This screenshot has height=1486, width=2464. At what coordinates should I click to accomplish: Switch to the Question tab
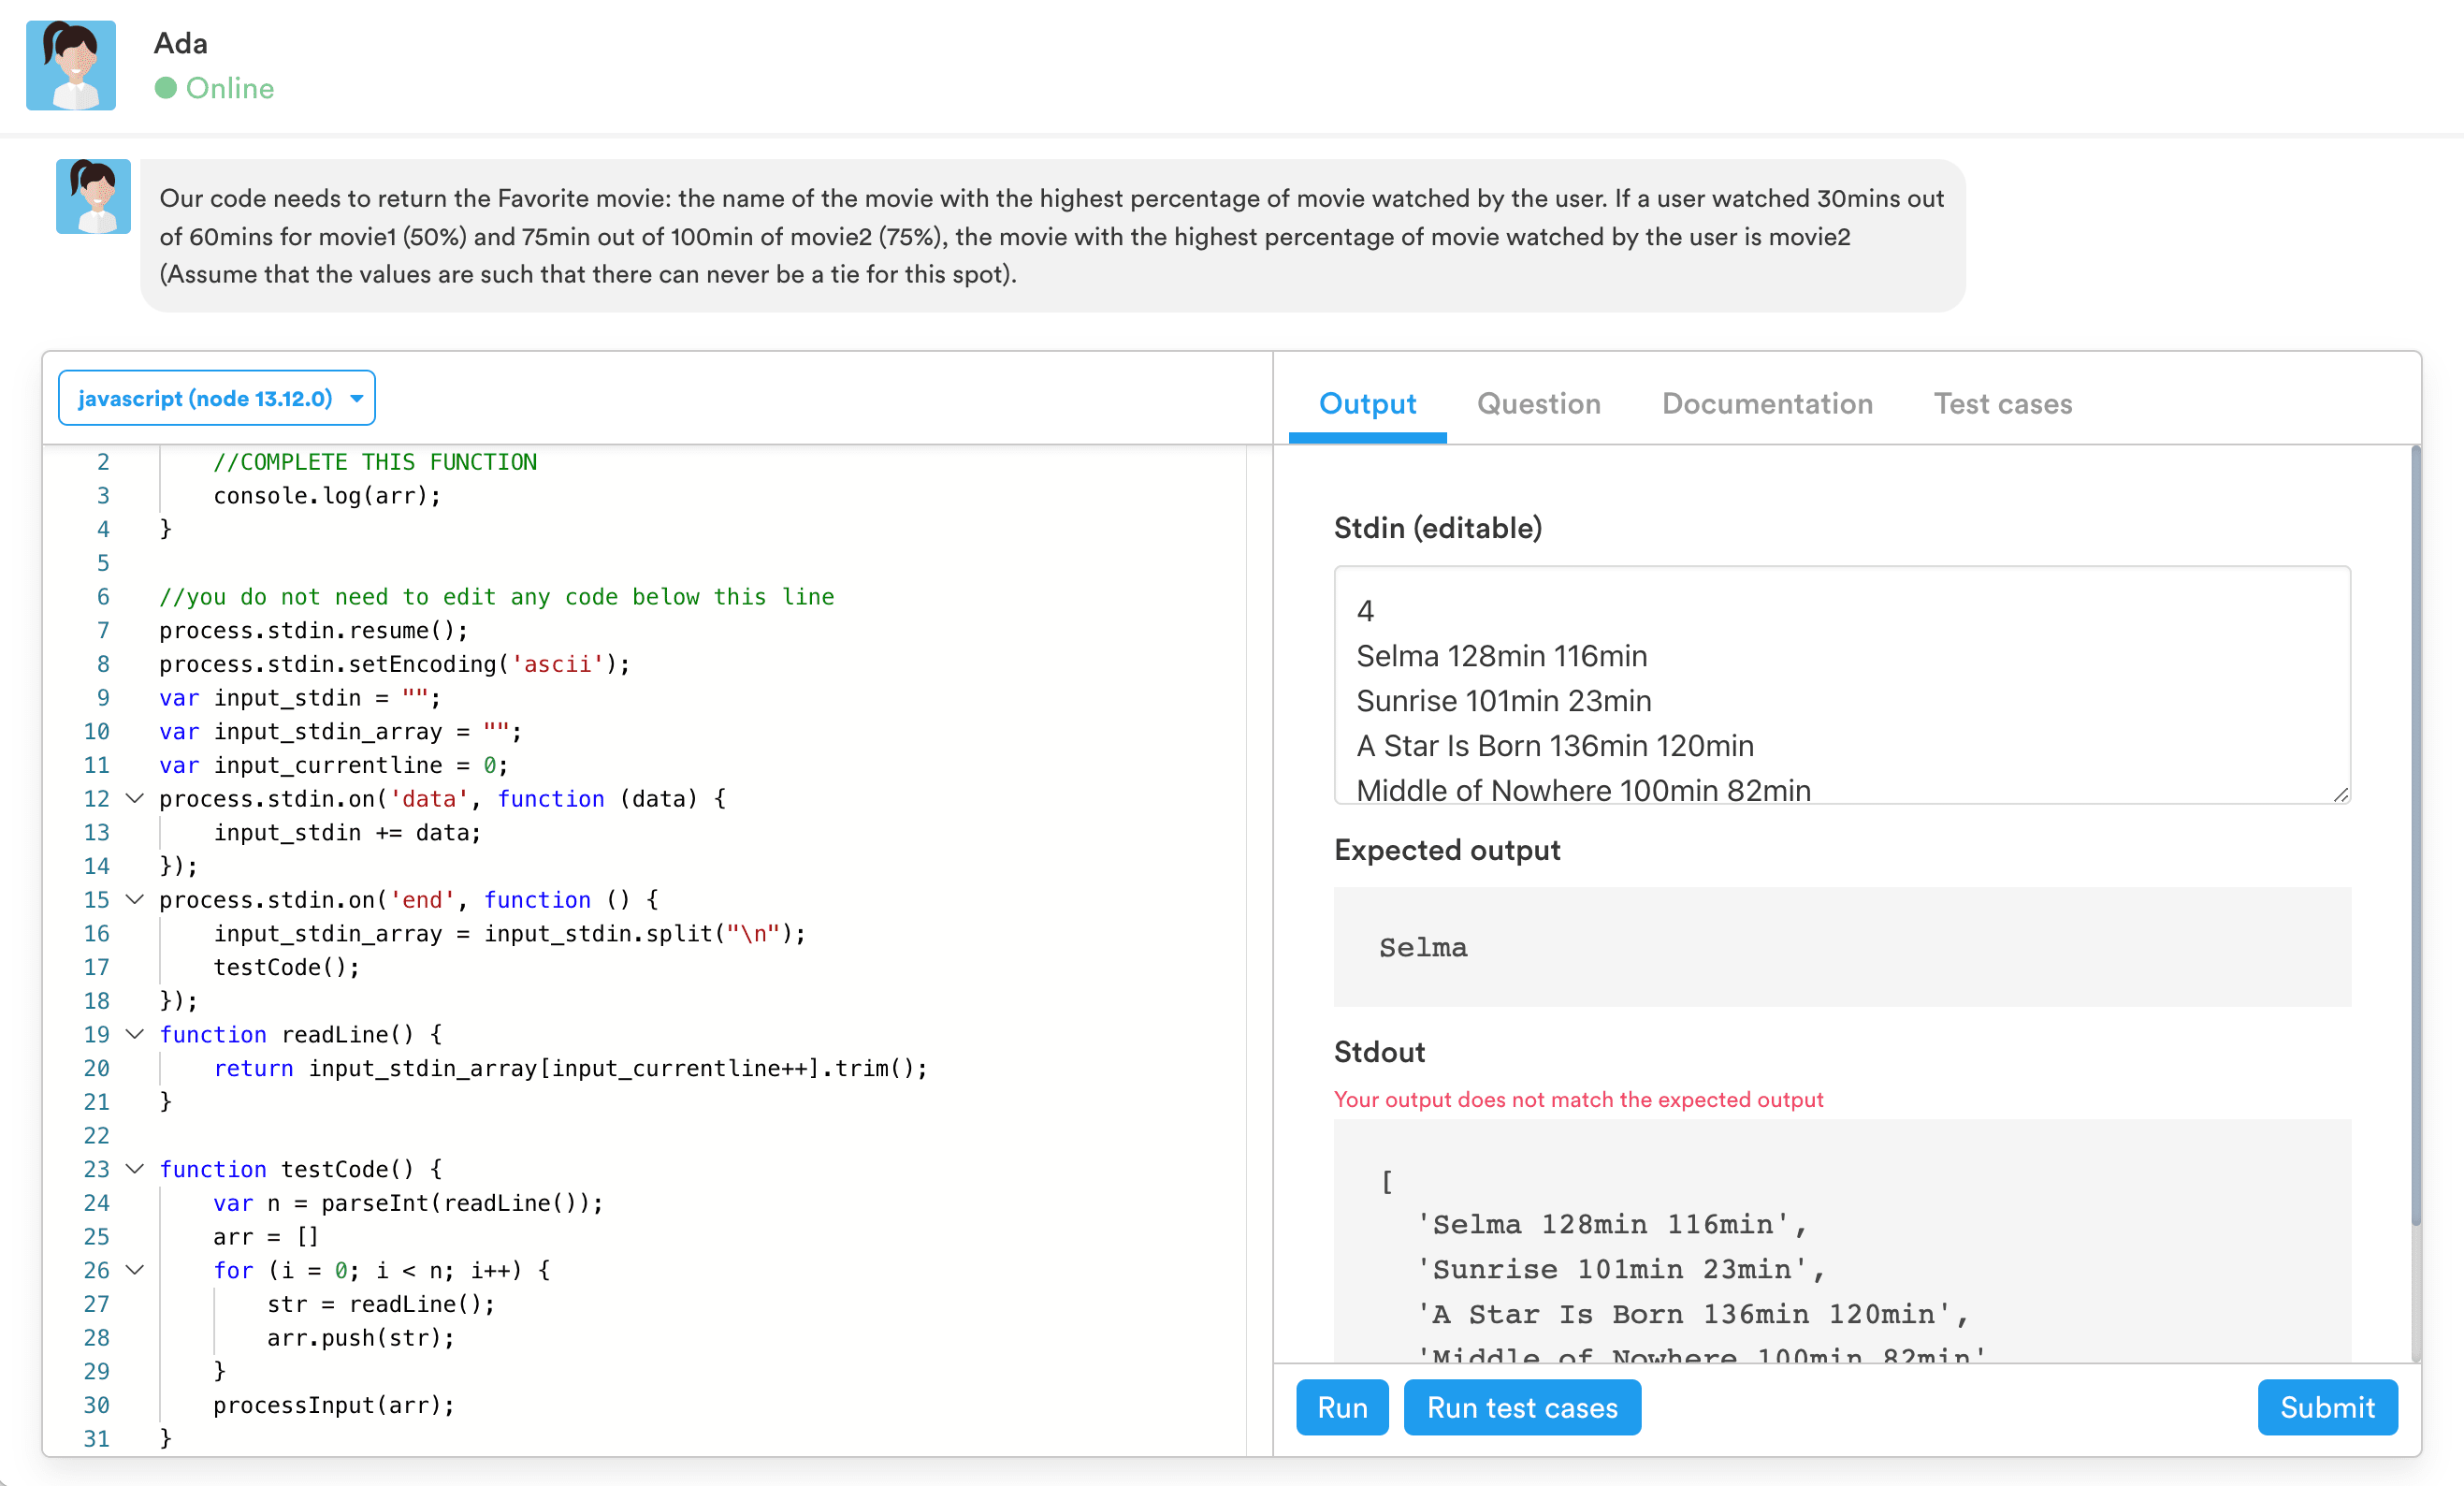coord(1538,404)
